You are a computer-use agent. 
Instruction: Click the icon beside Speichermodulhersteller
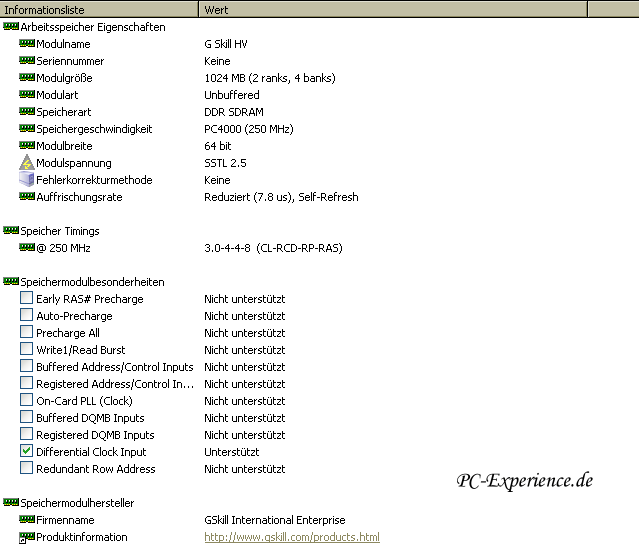click(x=11, y=502)
